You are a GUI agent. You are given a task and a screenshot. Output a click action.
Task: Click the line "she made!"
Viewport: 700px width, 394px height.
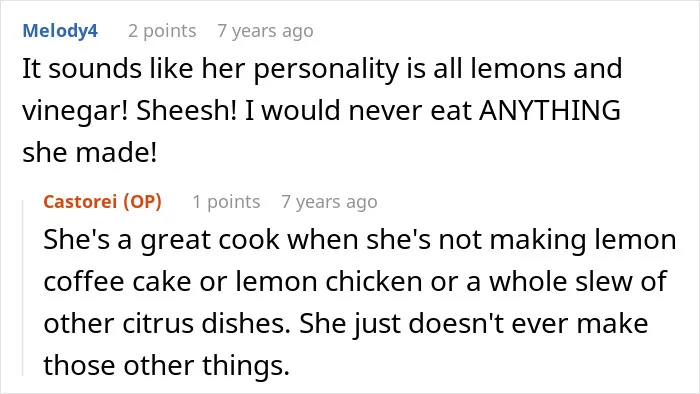click(90, 152)
